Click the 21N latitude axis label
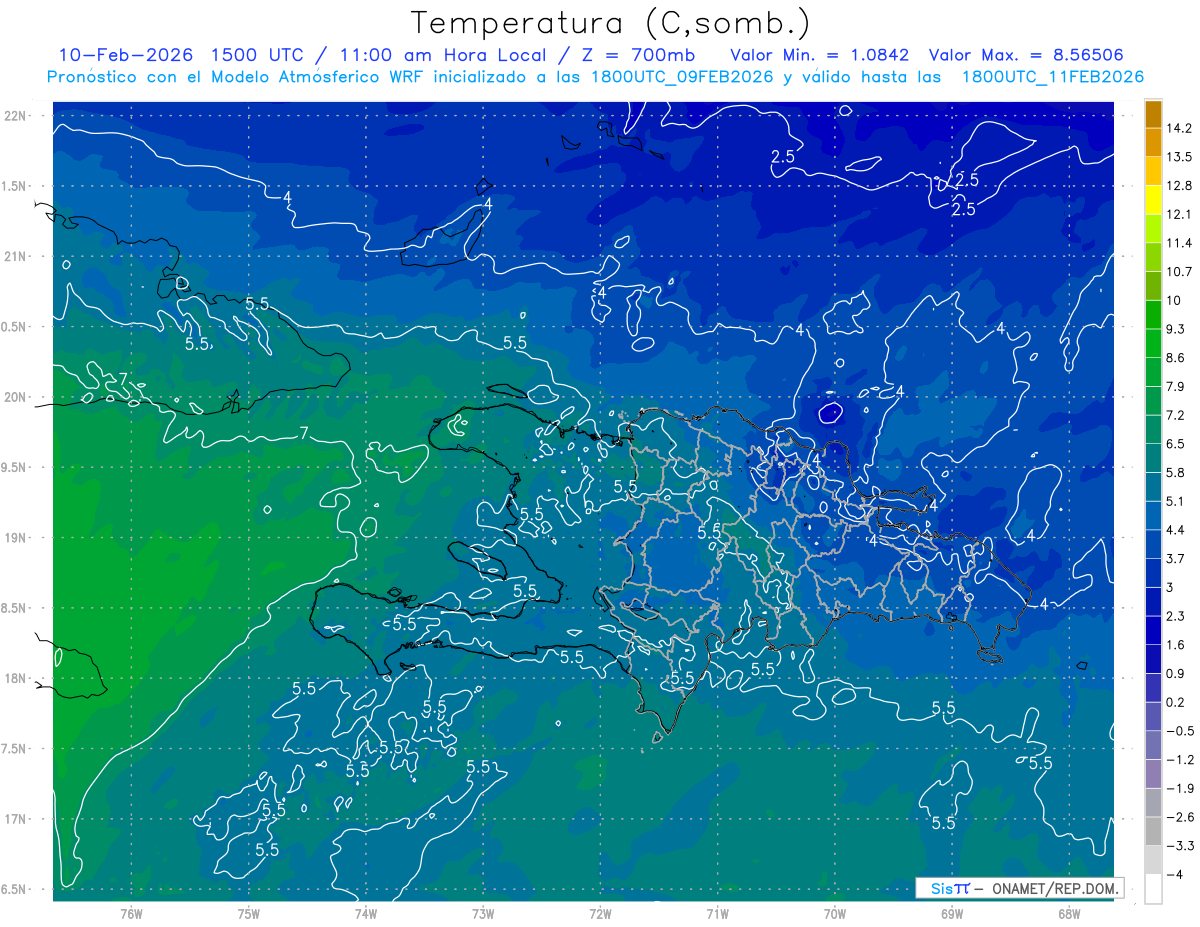The width and height of the screenshot is (1200, 927). [x=16, y=256]
